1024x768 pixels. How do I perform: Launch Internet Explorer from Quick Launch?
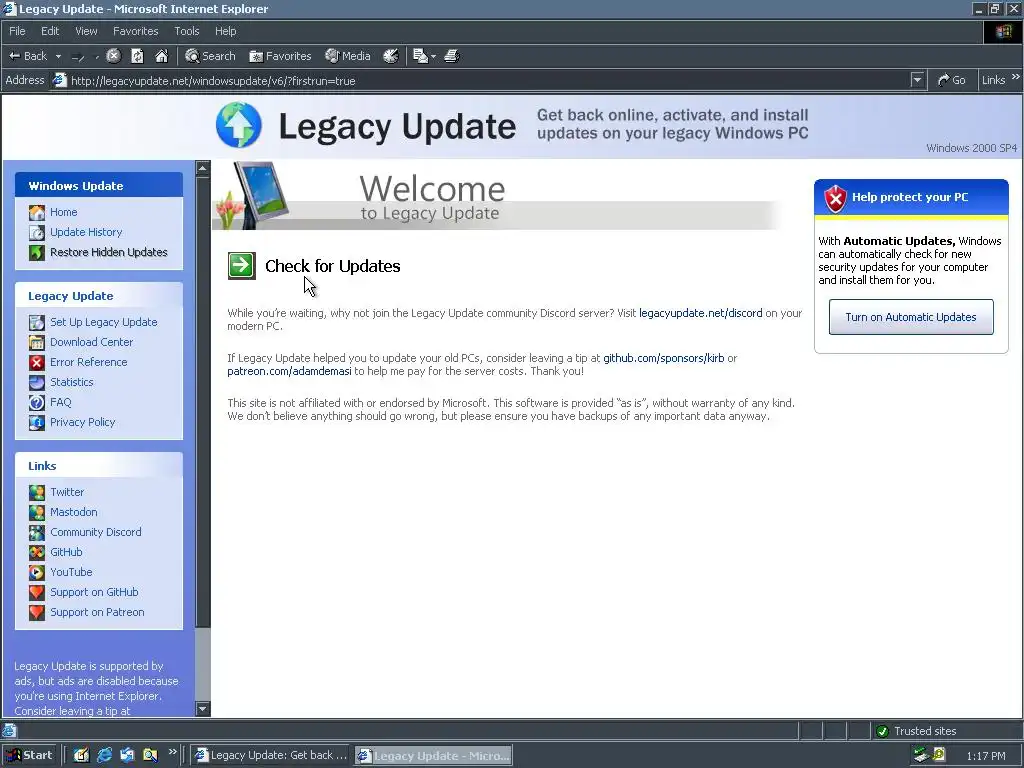click(104, 755)
